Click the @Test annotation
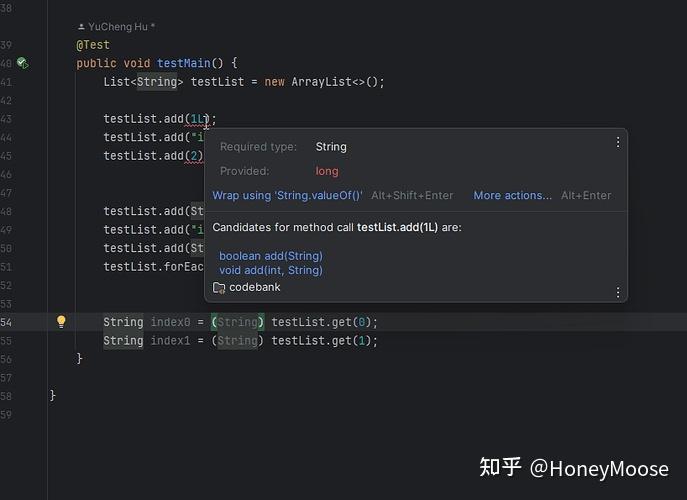Screen dimensions: 687x500 coord(93,45)
